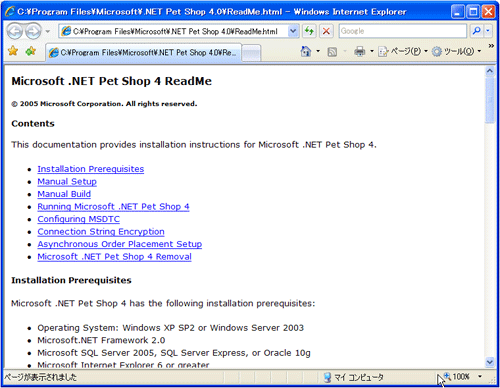Follow the Installation Prerequisites link
This screenshot has width=500, height=388.
pyautogui.click(x=91, y=169)
